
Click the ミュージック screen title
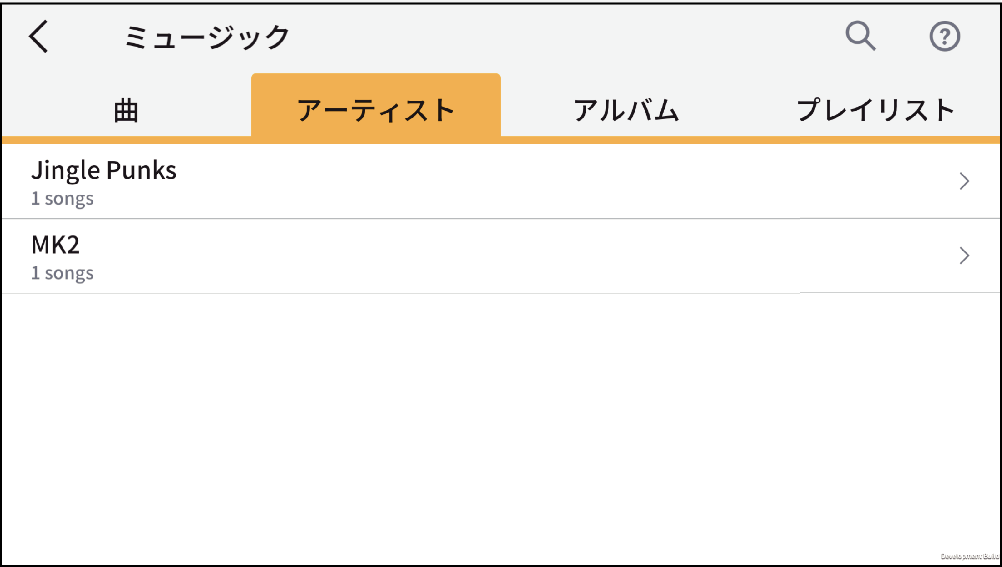click(206, 38)
